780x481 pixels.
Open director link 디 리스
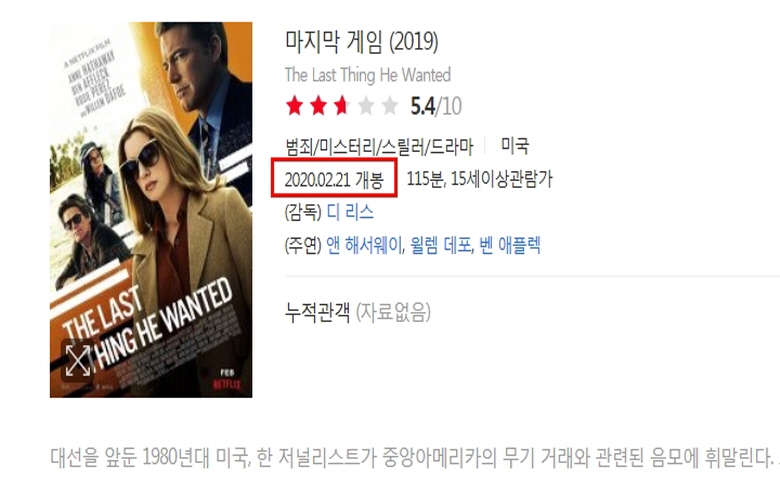(x=350, y=212)
